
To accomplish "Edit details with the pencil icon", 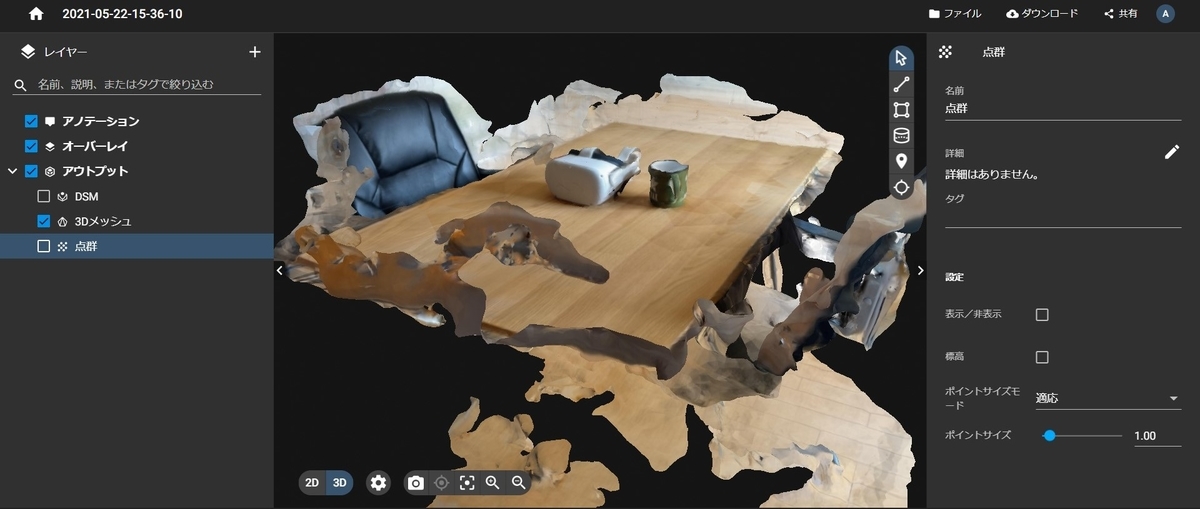I will point(1172,152).
